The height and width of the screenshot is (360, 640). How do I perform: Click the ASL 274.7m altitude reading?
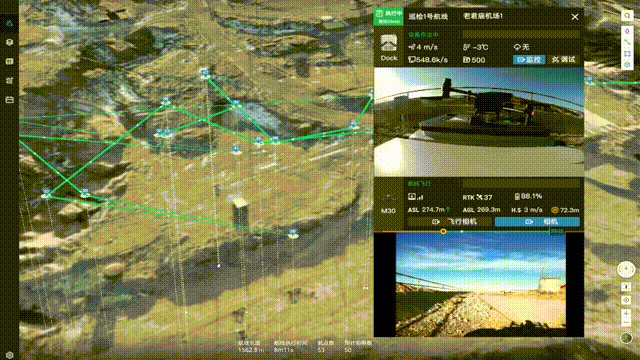(x=429, y=209)
